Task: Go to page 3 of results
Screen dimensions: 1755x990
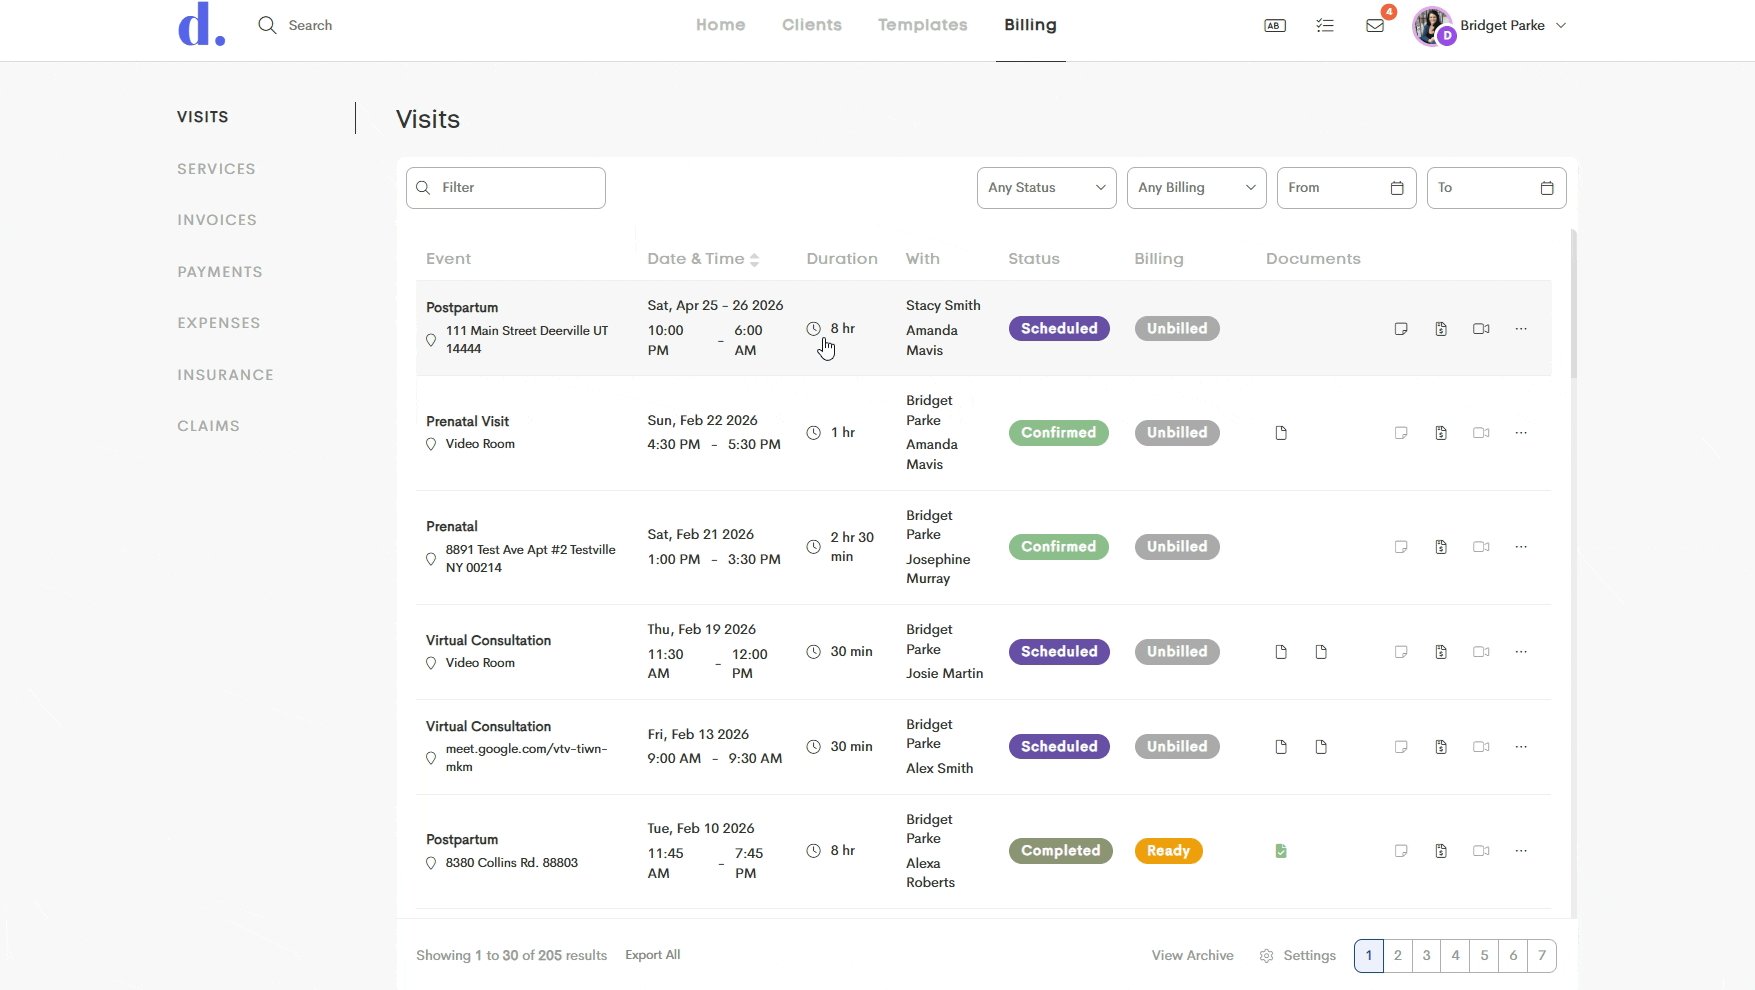Action: point(1427,956)
